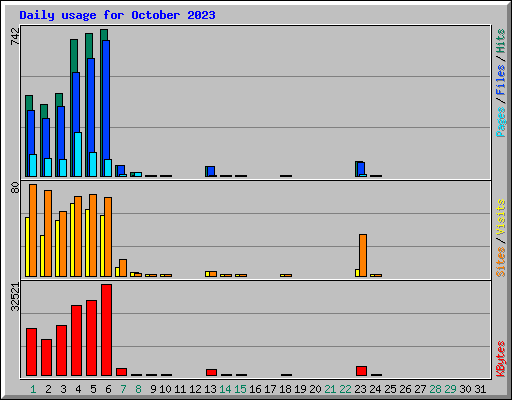This screenshot has width=512, height=400.
Task: Click the day 3 cyan pages bar
Action: (63, 168)
